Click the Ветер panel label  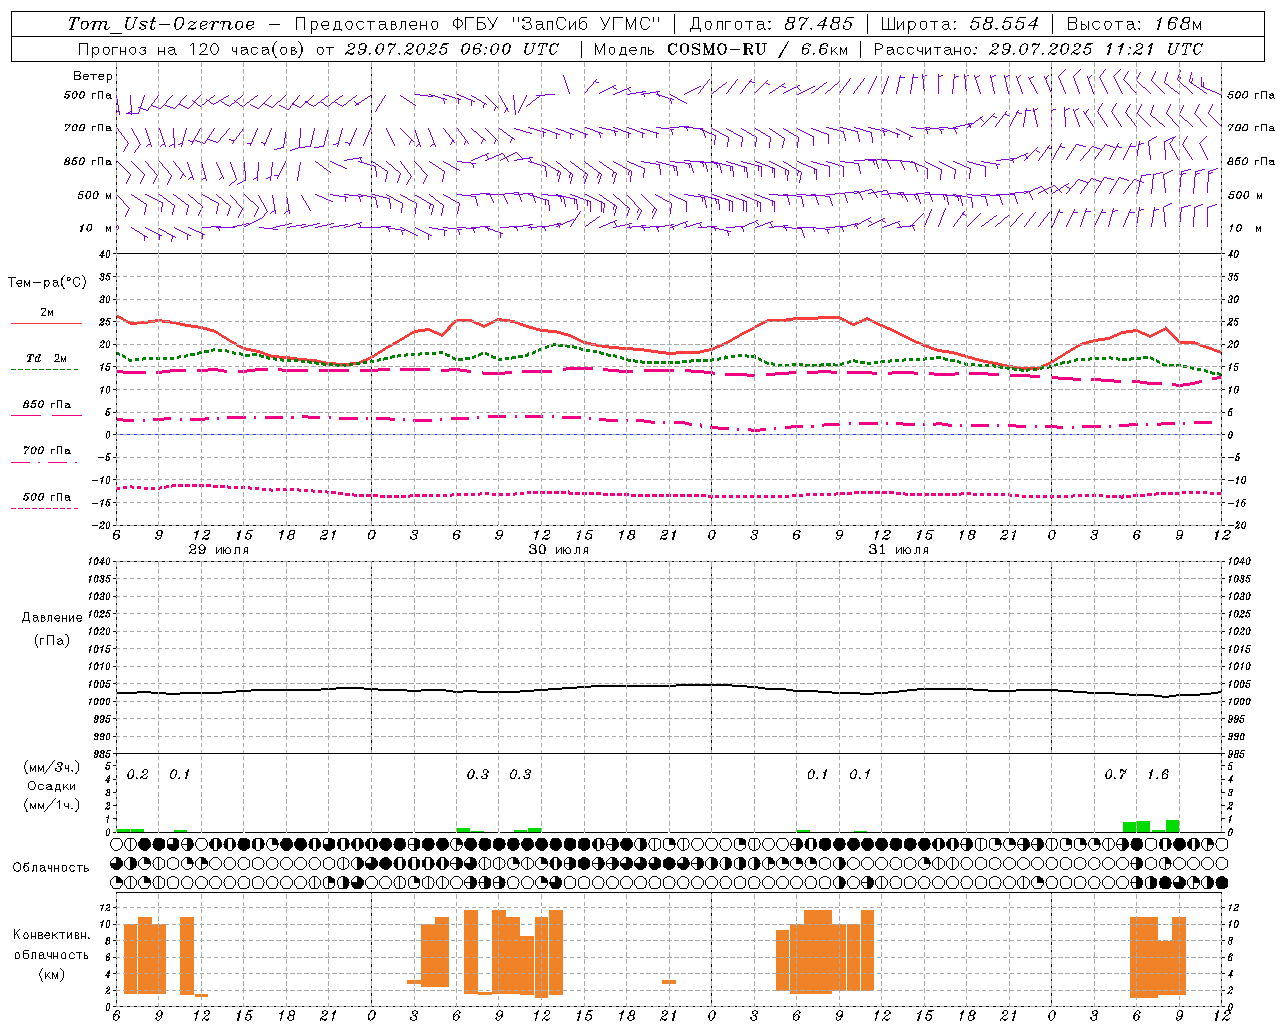[92, 76]
